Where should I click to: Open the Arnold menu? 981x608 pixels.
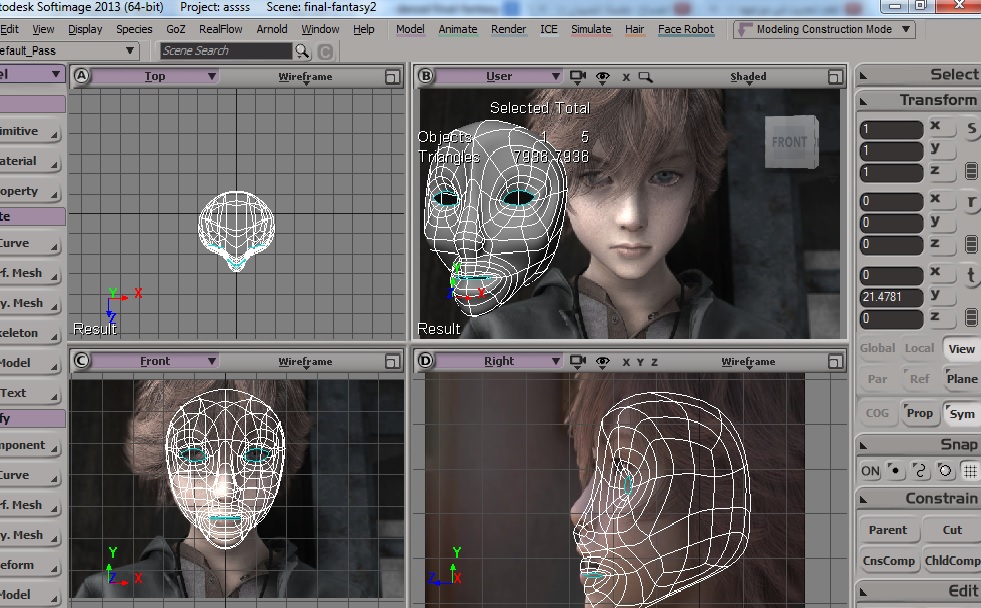272,29
